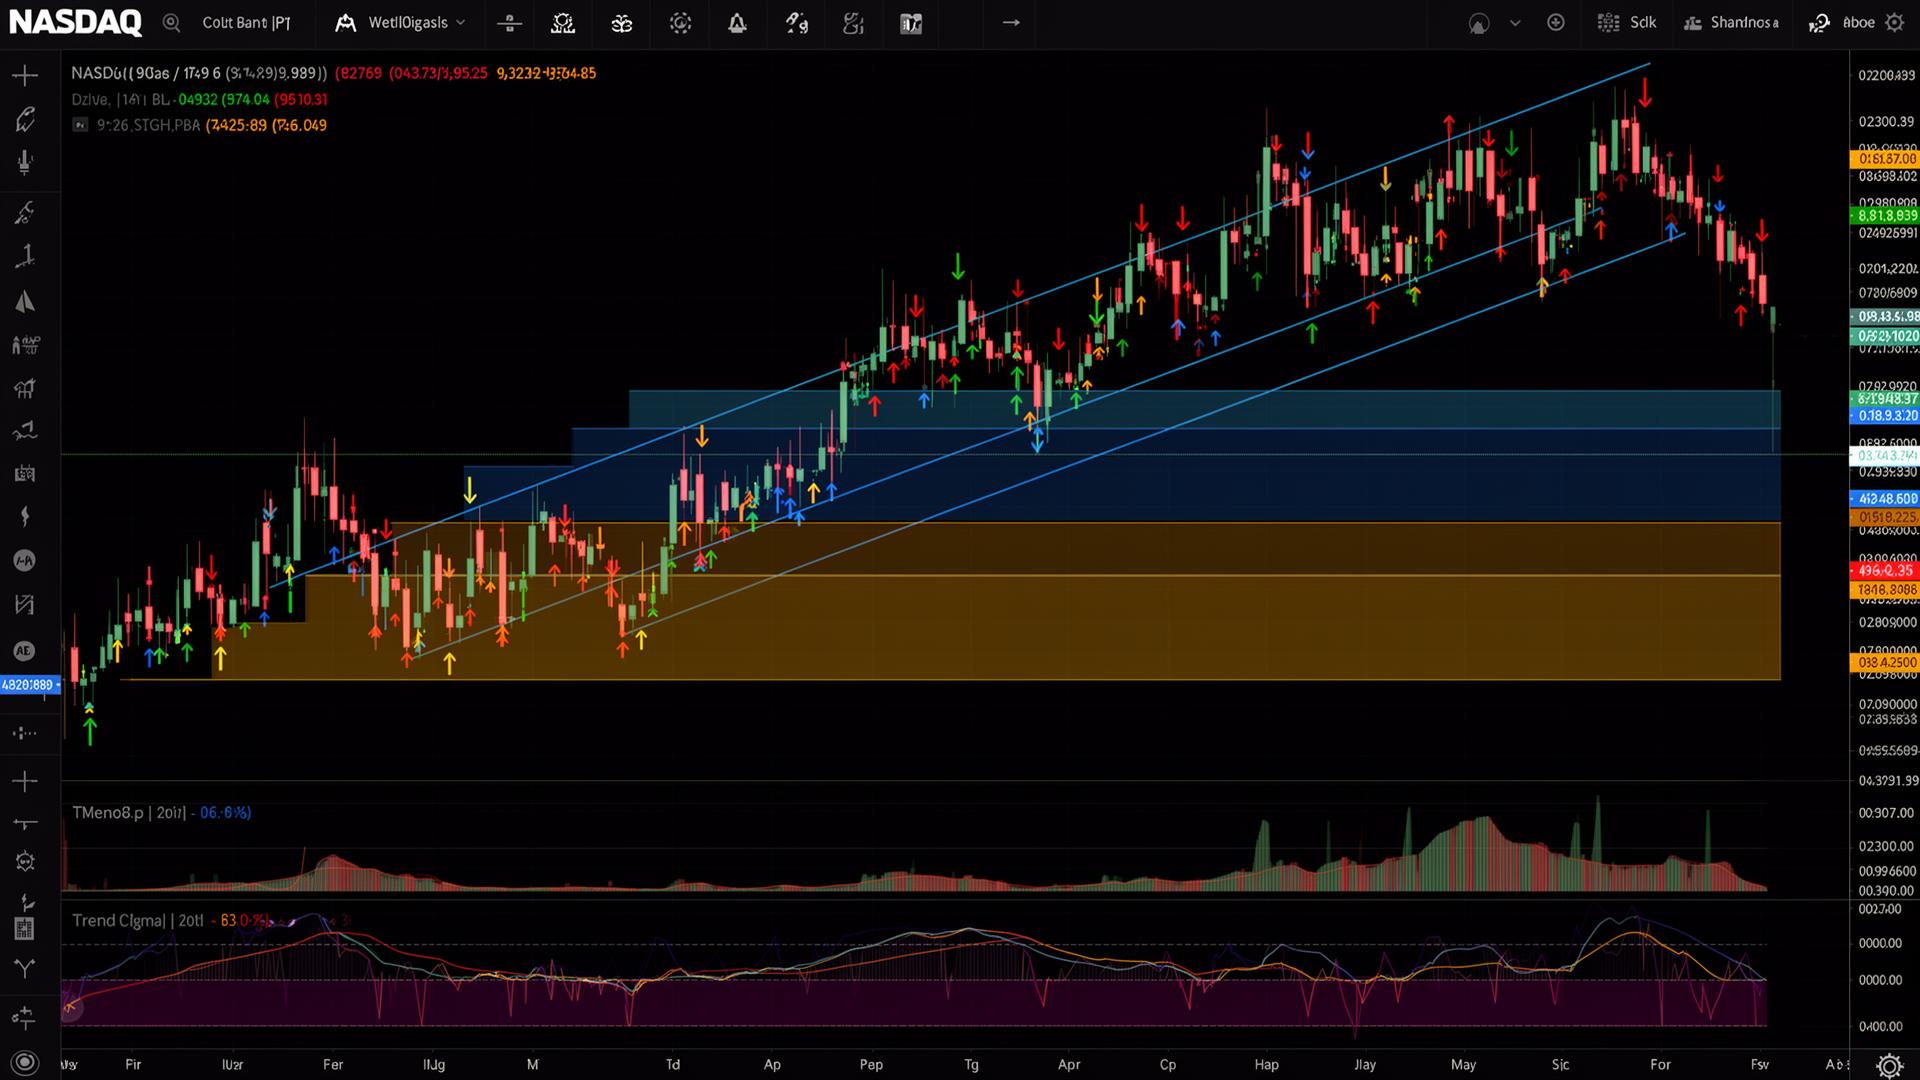The height and width of the screenshot is (1080, 1920).
Task: Click the forward arrow icon in top toolbar
Action: 1011,23
